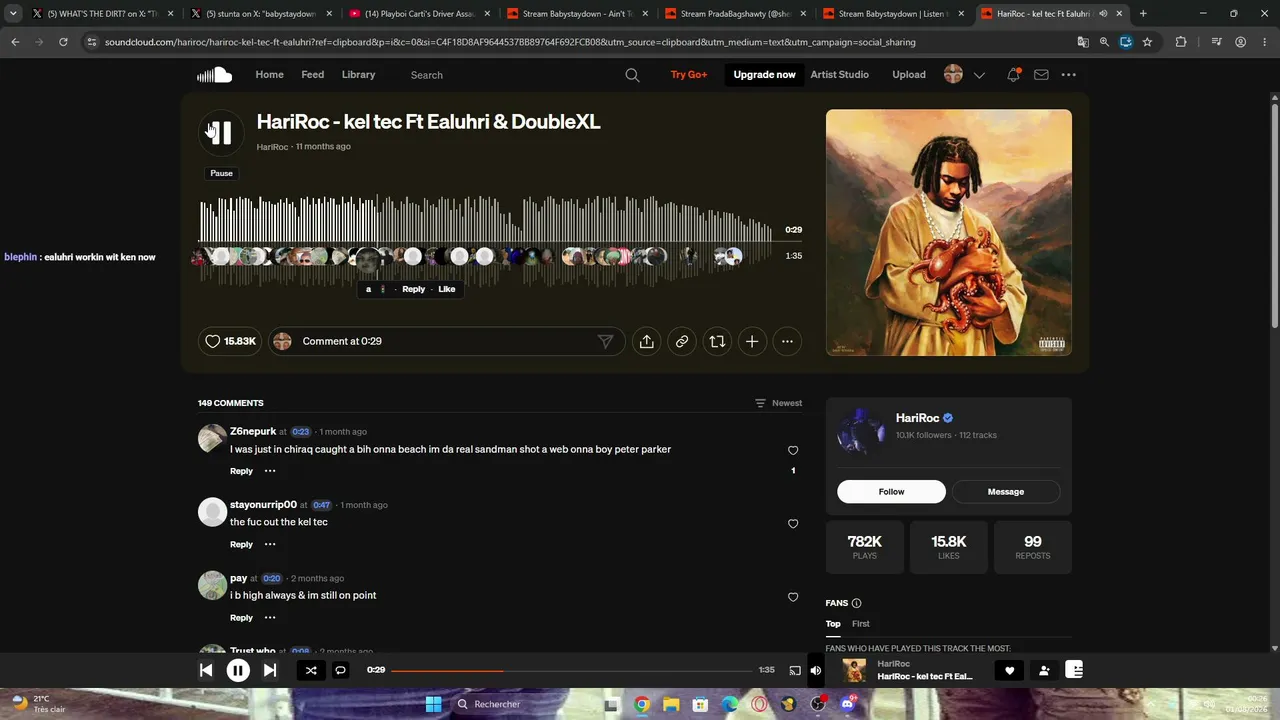Open the header three-dots more menu
The height and width of the screenshot is (720, 1280).
click(x=1069, y=75)
